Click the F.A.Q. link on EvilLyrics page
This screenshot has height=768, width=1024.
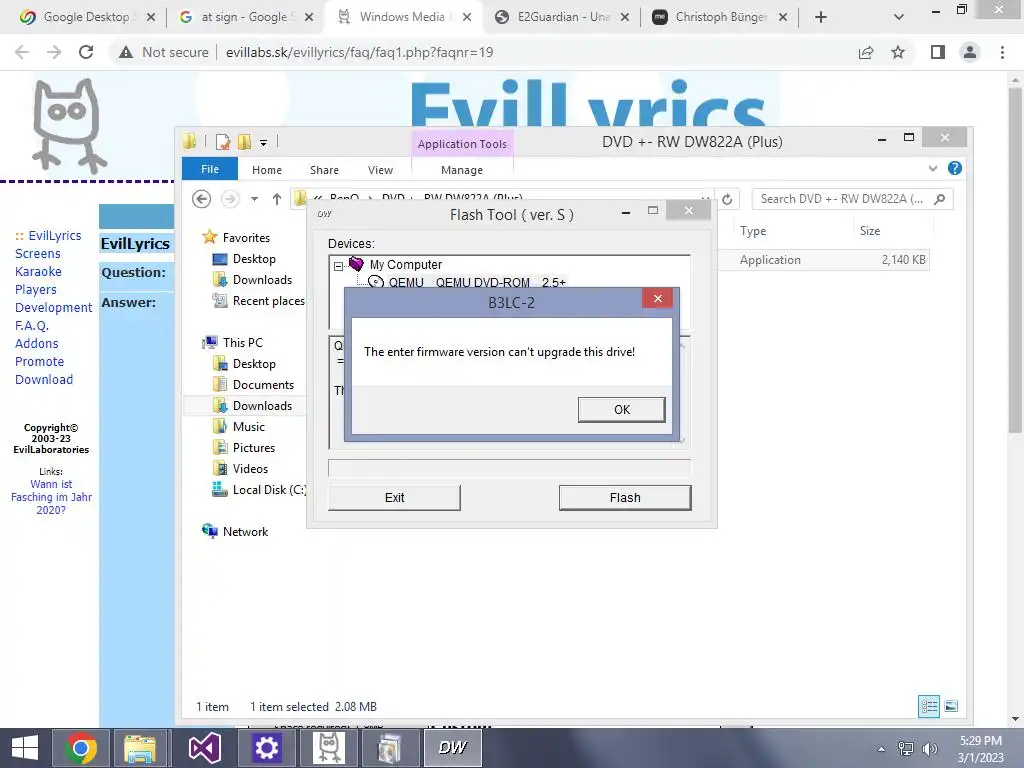pyautogui.click(x=31, y=325)
